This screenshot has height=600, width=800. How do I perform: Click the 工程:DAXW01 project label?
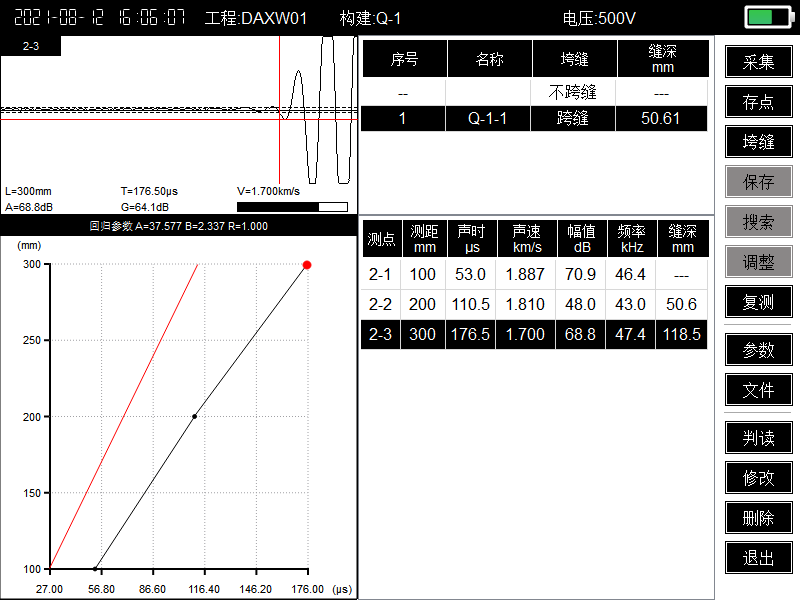pyautogui.click(x=256, y=18)
